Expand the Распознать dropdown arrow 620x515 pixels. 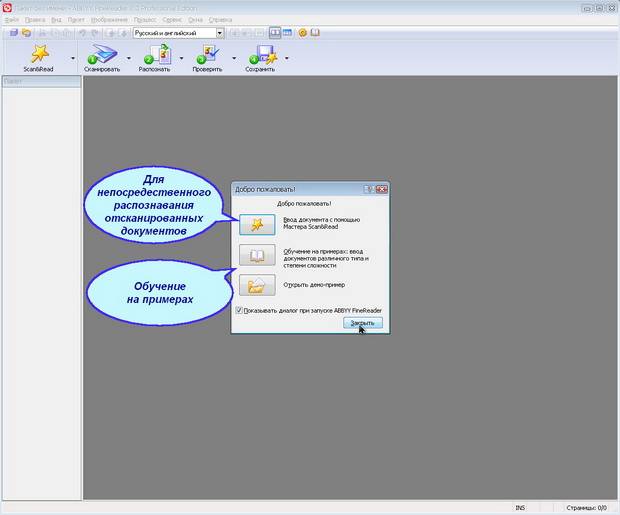click(181, 58)
